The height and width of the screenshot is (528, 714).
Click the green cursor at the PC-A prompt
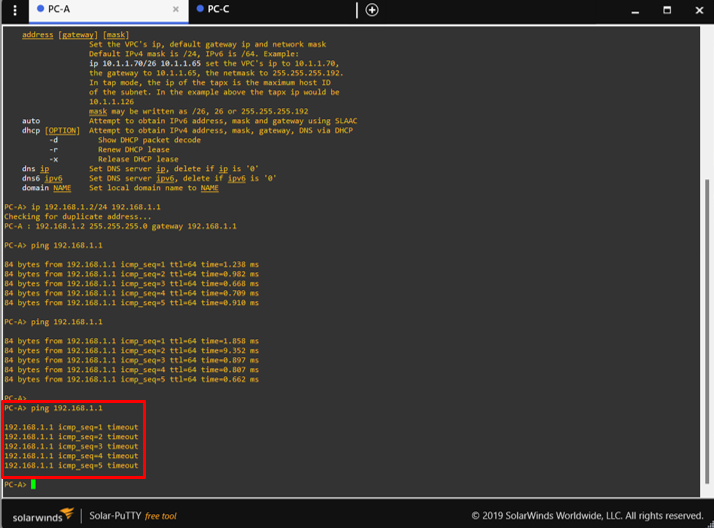[33, 484]
